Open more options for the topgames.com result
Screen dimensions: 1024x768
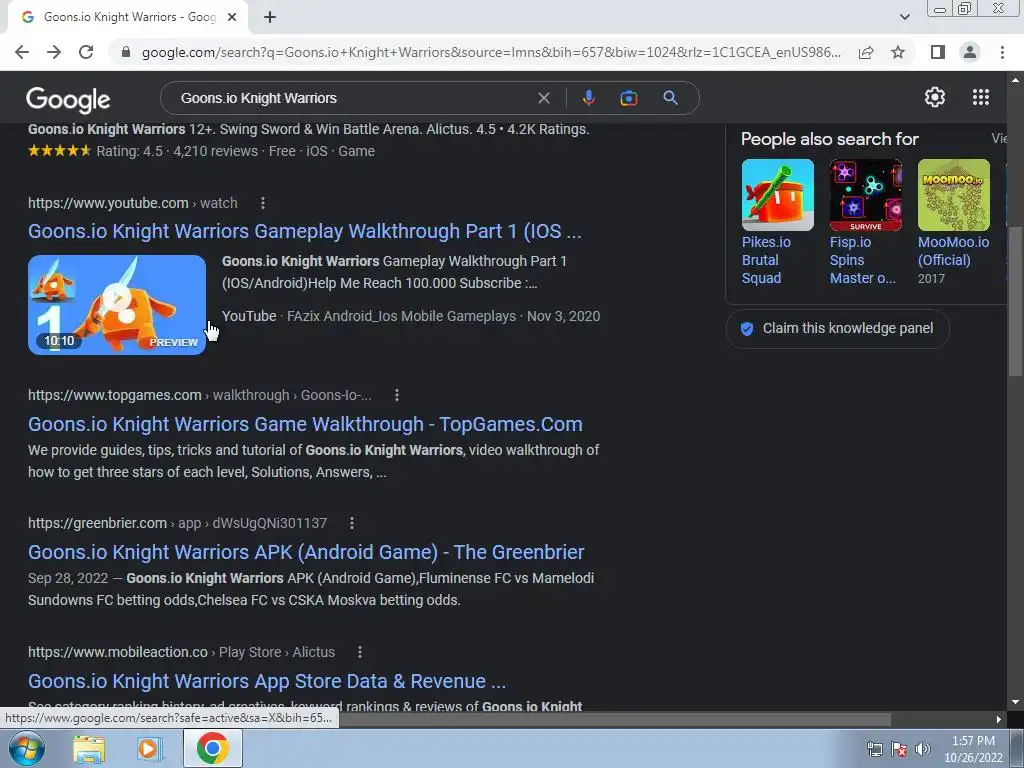[x=396, y=395]
